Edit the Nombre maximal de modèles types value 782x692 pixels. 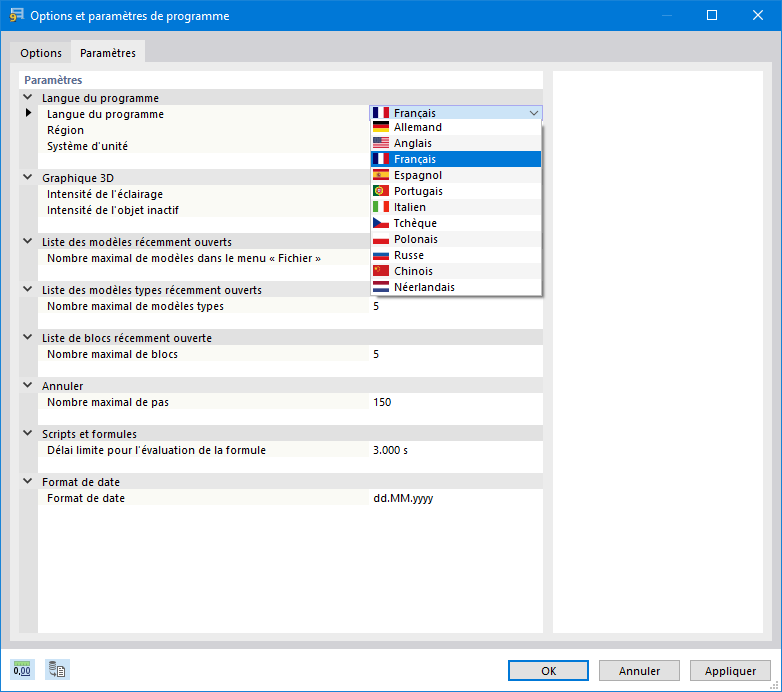pos(456,306)
